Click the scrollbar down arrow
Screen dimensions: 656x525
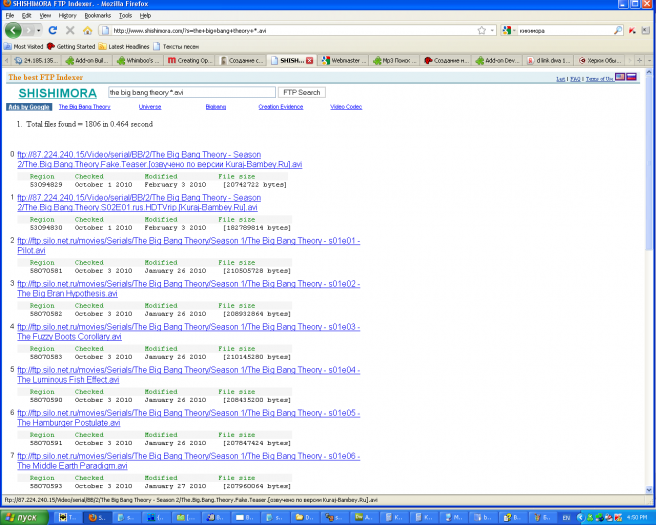pos(649,489)
